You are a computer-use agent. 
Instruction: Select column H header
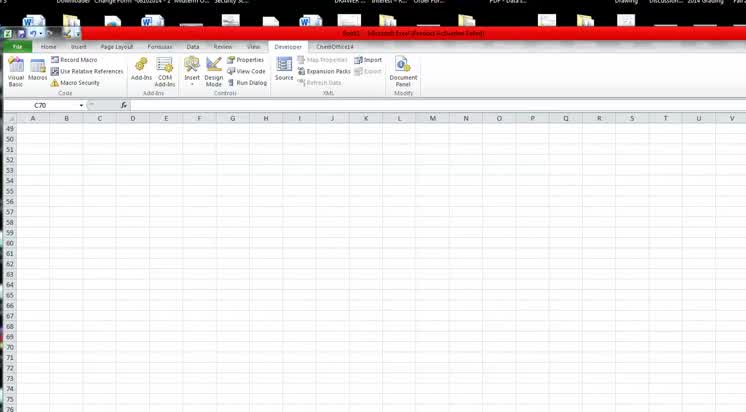(266, 118)
